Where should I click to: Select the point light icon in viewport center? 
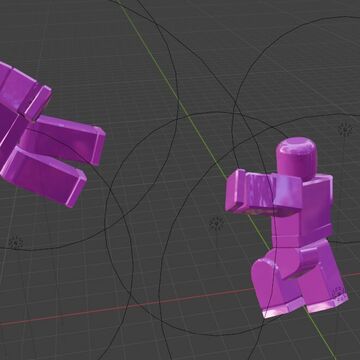pyautogui.click(x=217, y=224)
